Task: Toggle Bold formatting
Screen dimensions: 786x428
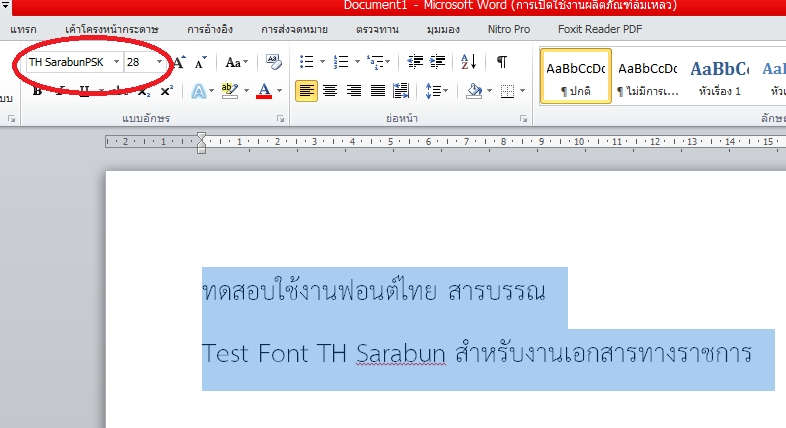Action: pyautogui.click(x=37, y=91)
